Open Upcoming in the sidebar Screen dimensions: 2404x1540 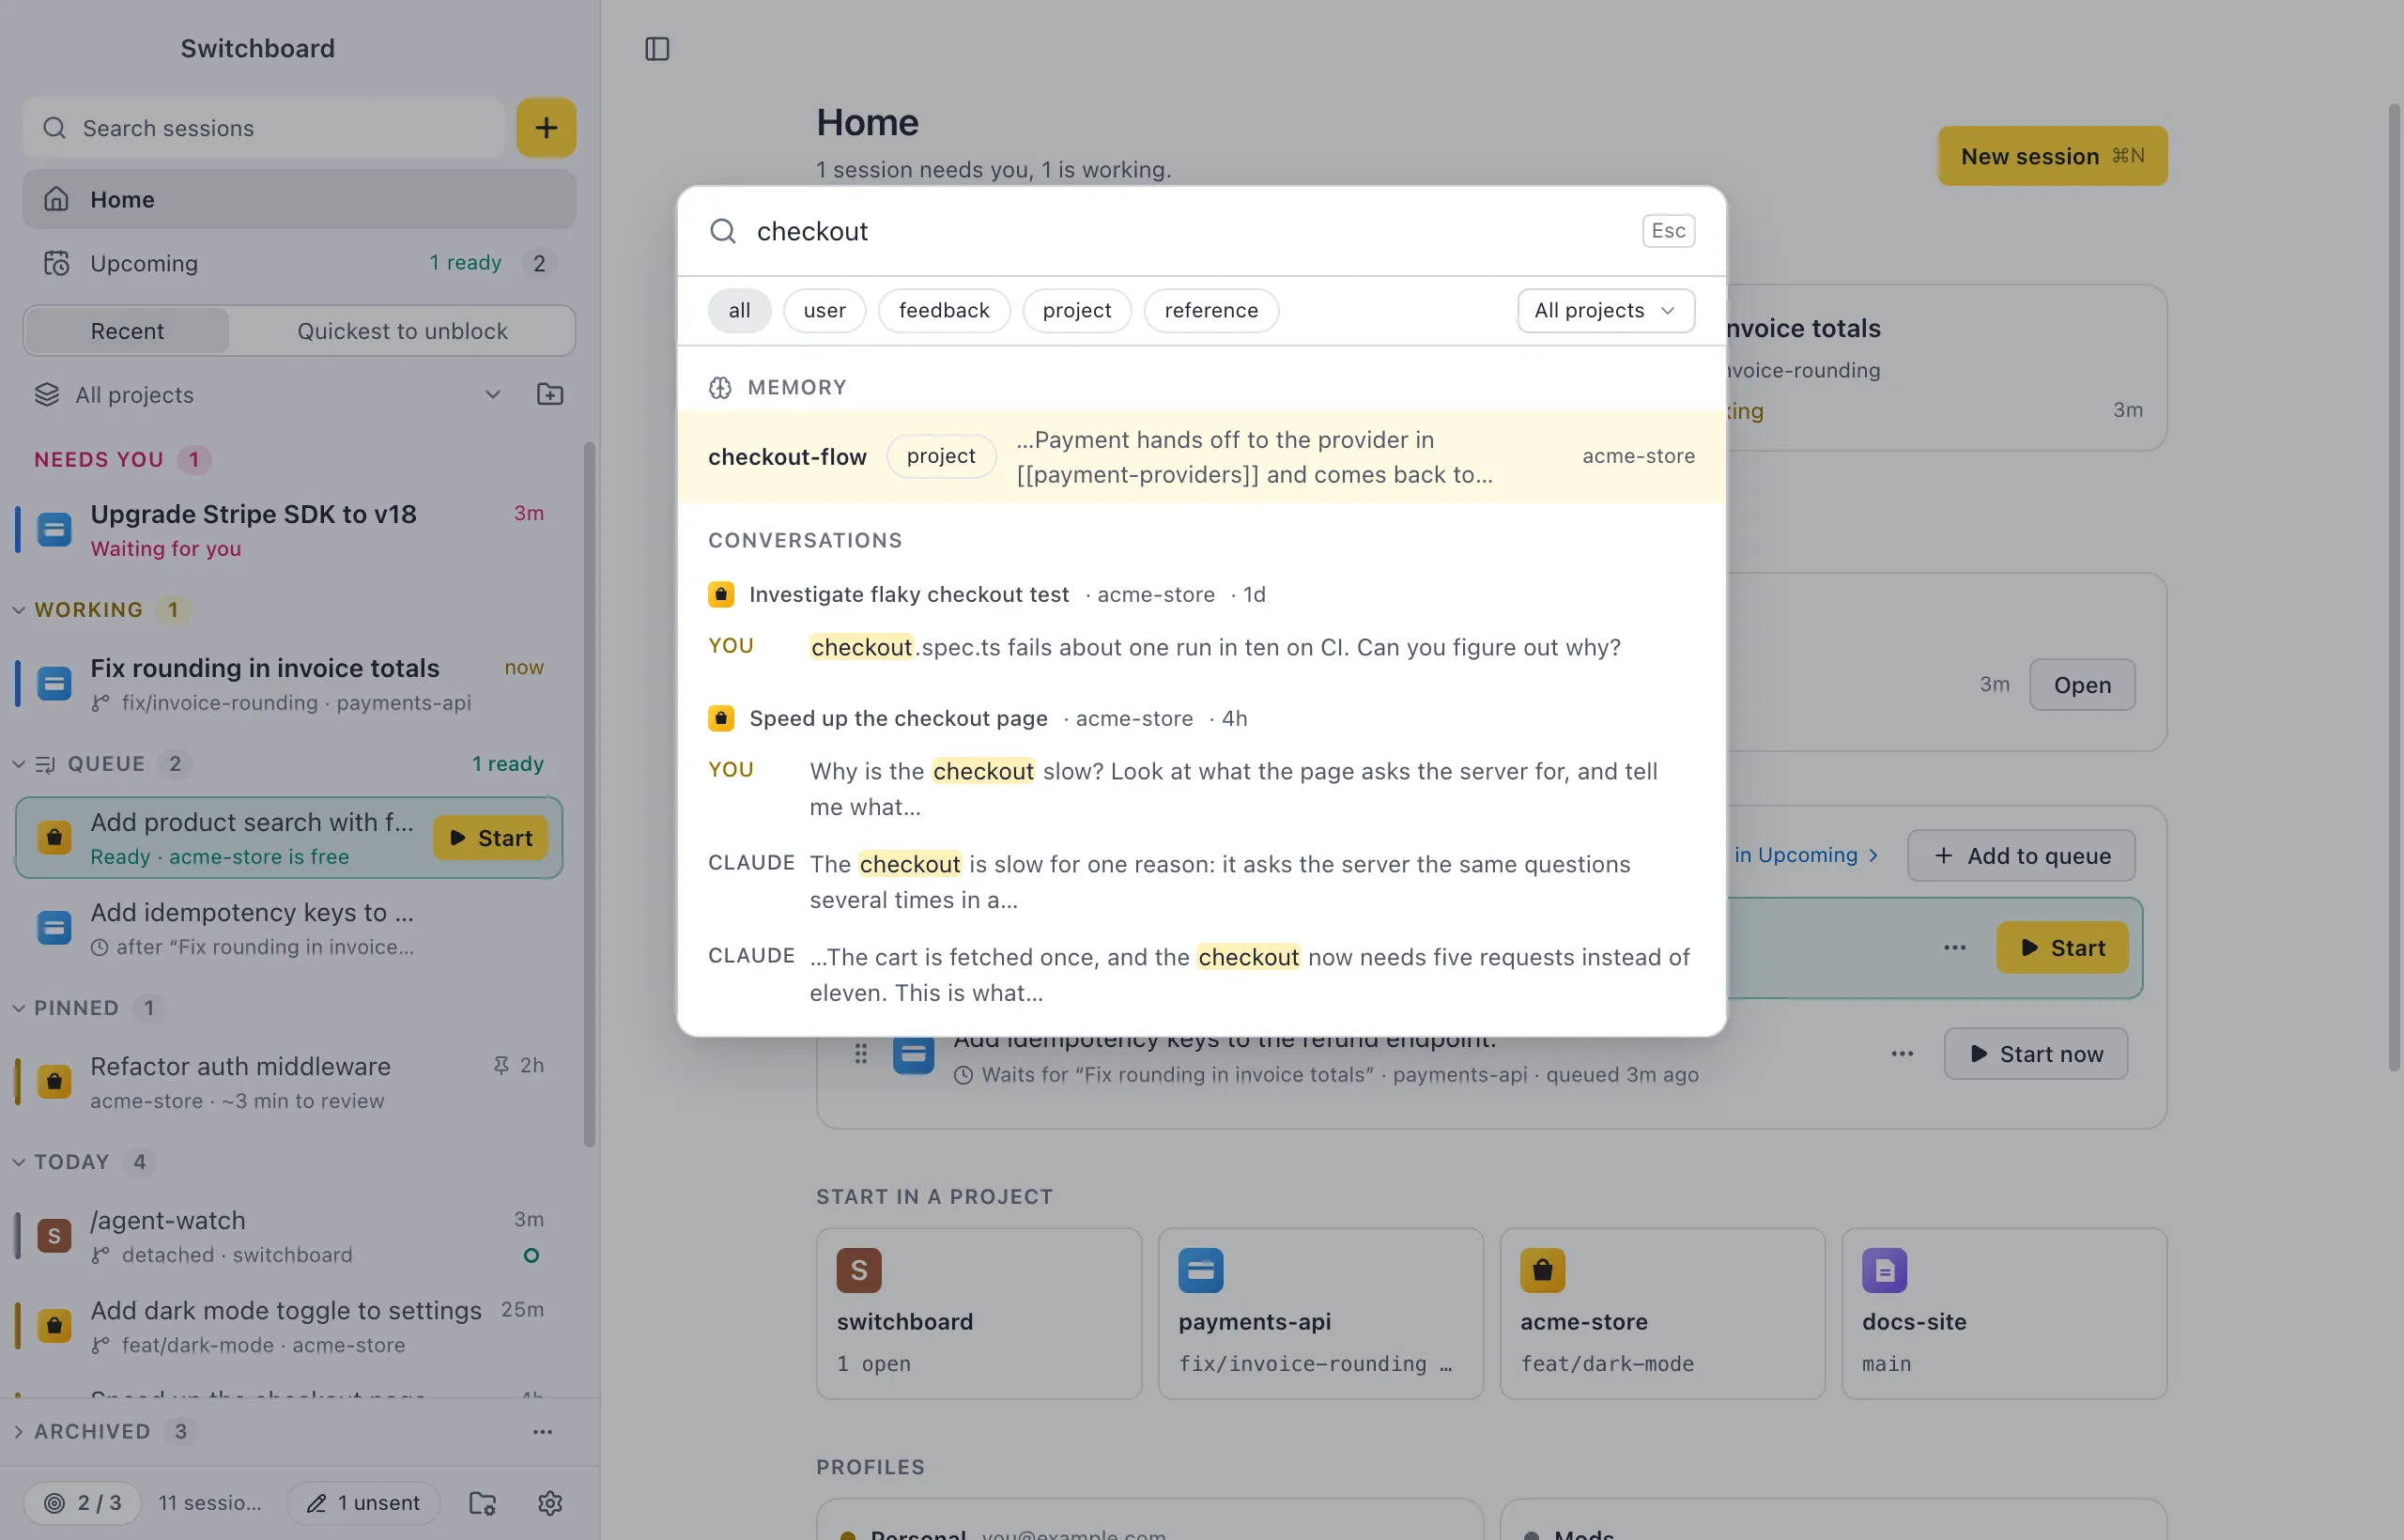pos(299,263)
